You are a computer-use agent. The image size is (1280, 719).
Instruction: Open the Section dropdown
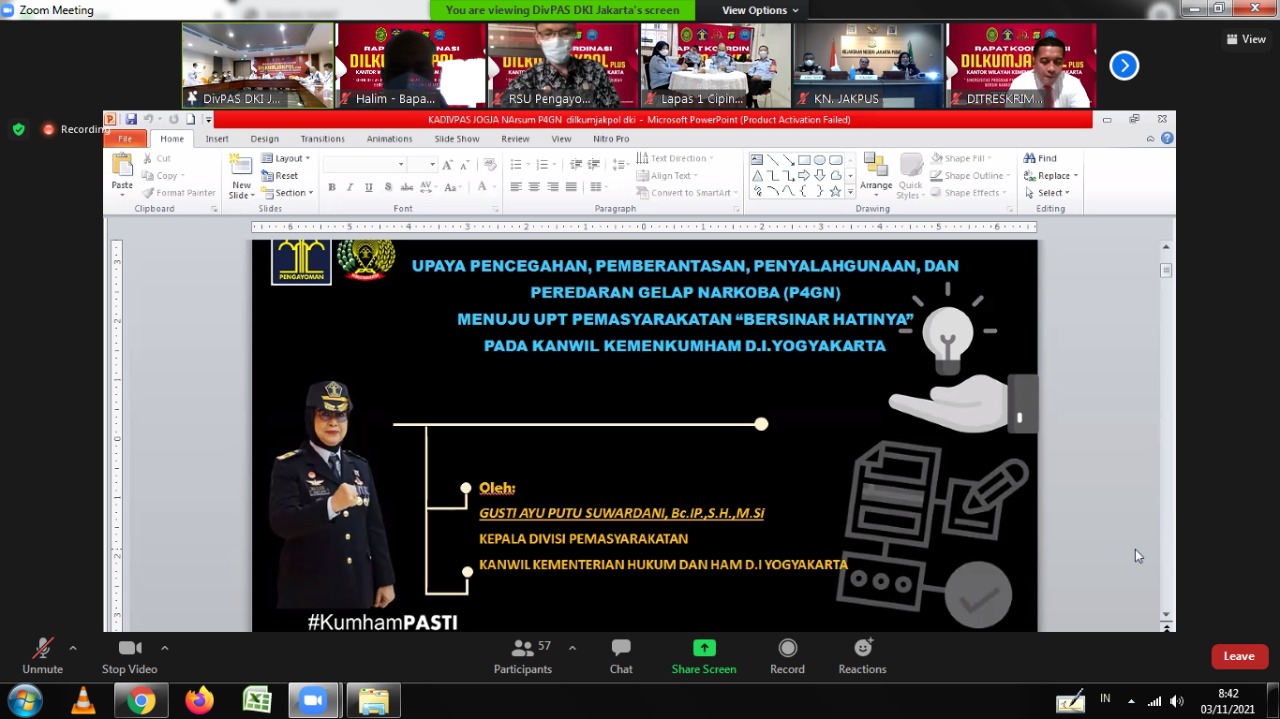pyautogui.click(x=288, y=193)
